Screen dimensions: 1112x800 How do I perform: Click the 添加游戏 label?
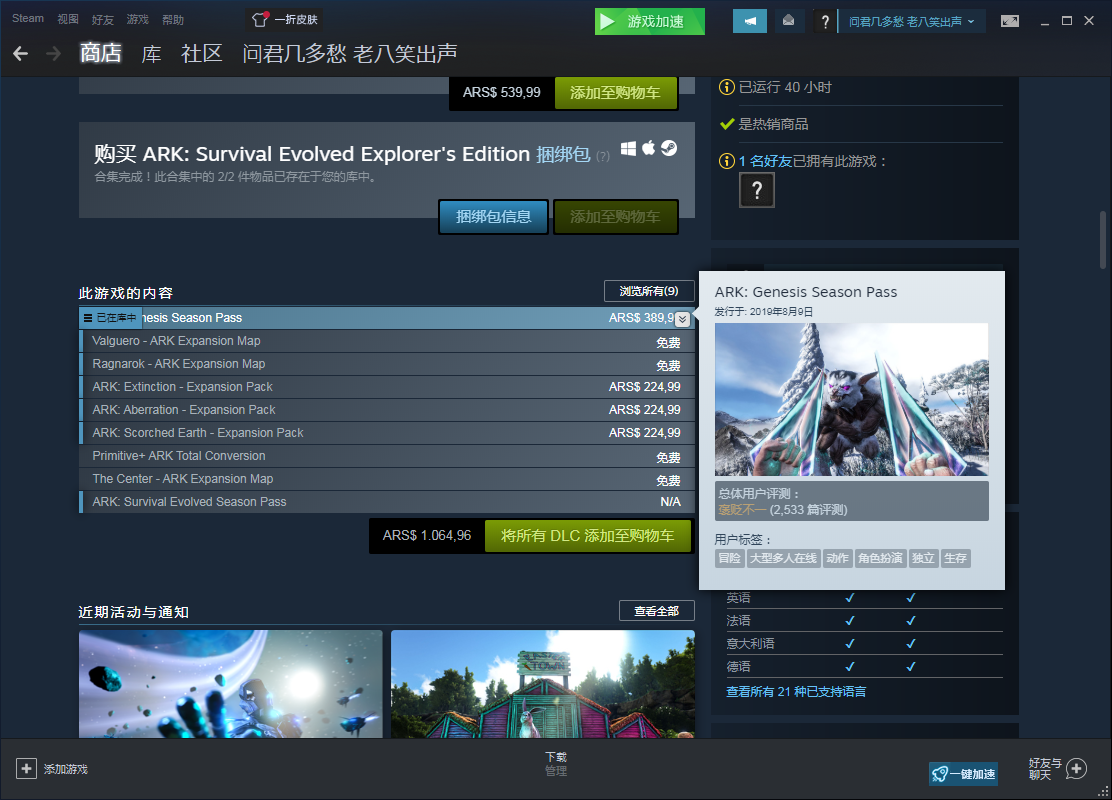tap(66, 770)
